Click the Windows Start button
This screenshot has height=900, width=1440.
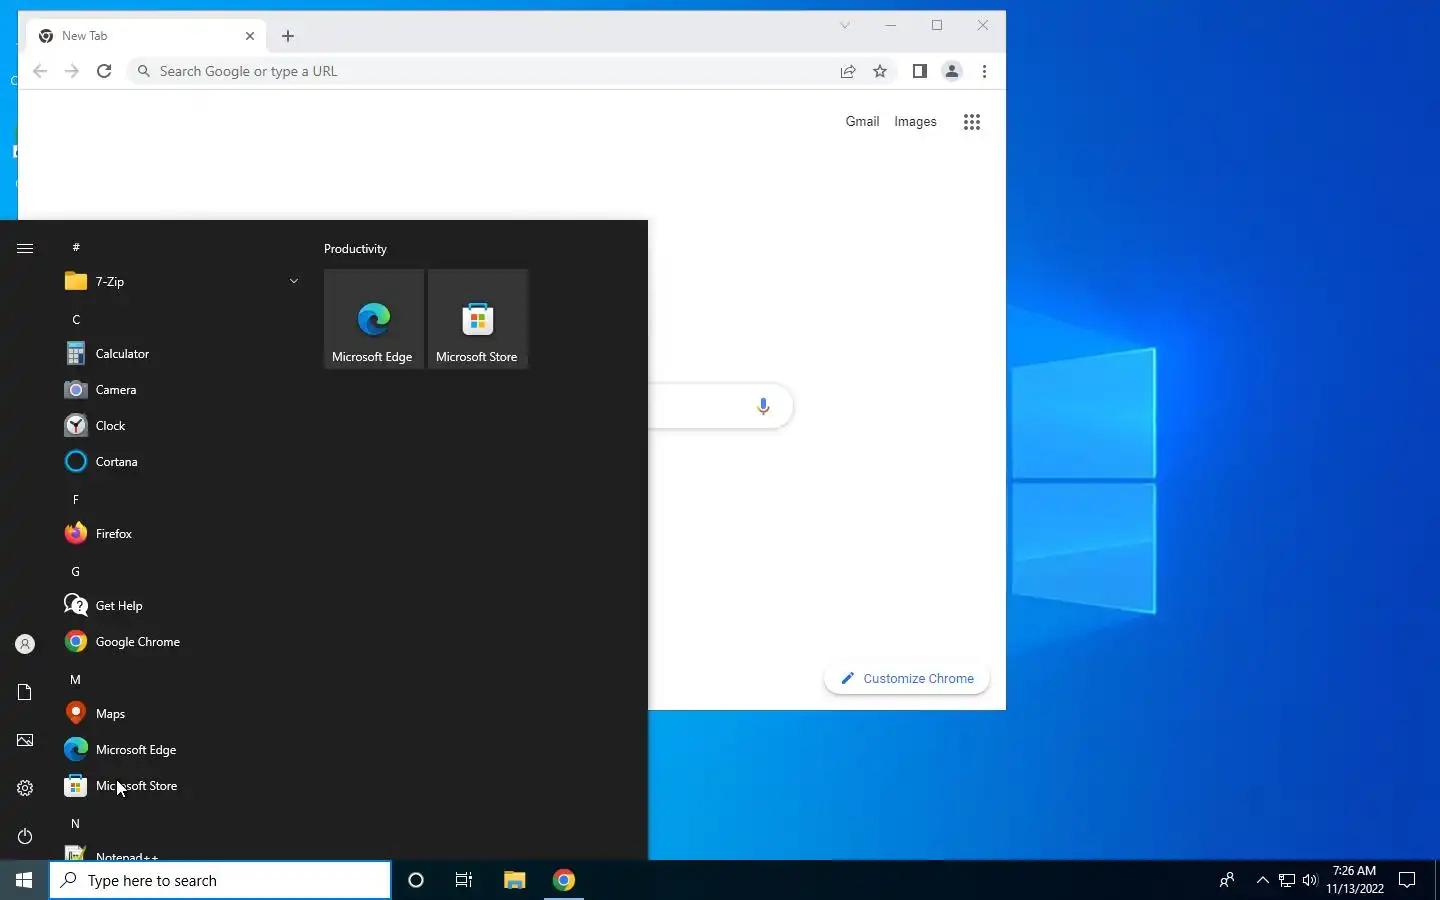click(x=24, y=880)
